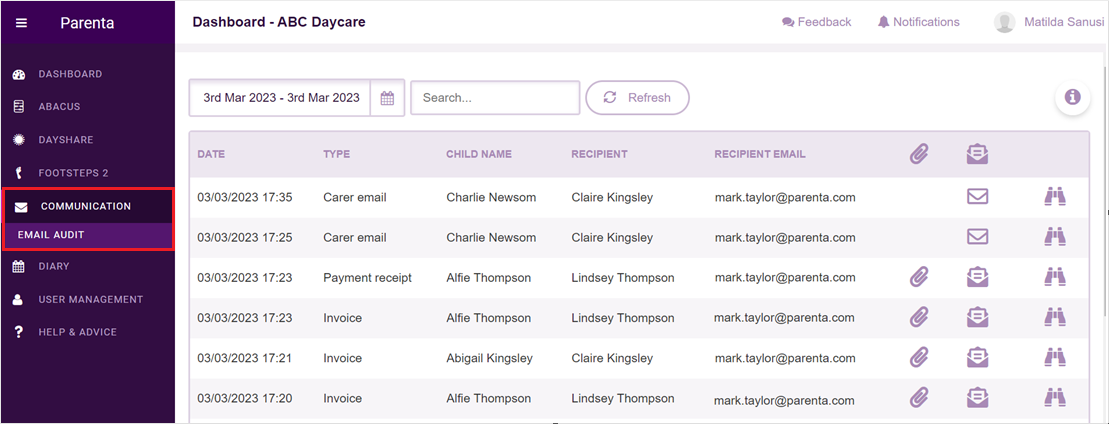This screenshot has height=424, width=1109.
Task: Click the Dayshare sun icon
Action: [x=19, y=139]
